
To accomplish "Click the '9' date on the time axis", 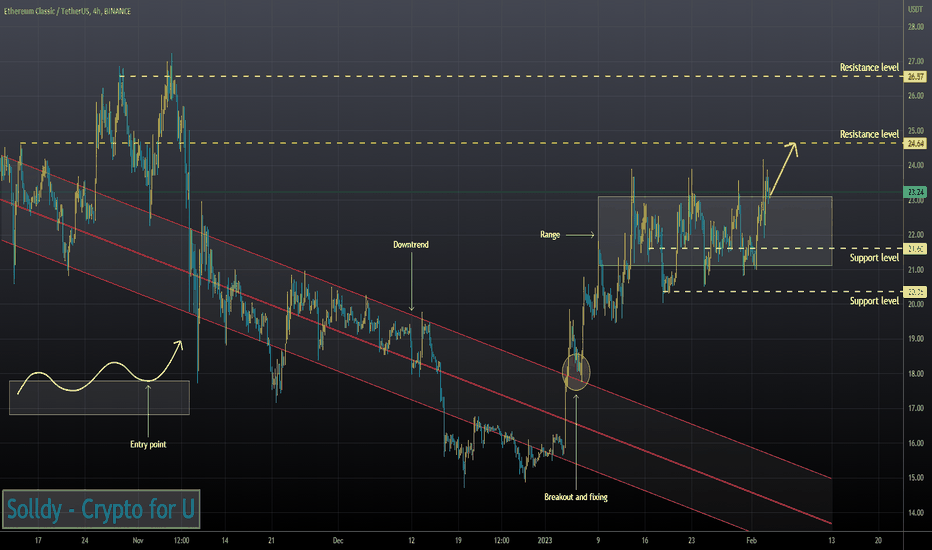I will click(598, 540).
